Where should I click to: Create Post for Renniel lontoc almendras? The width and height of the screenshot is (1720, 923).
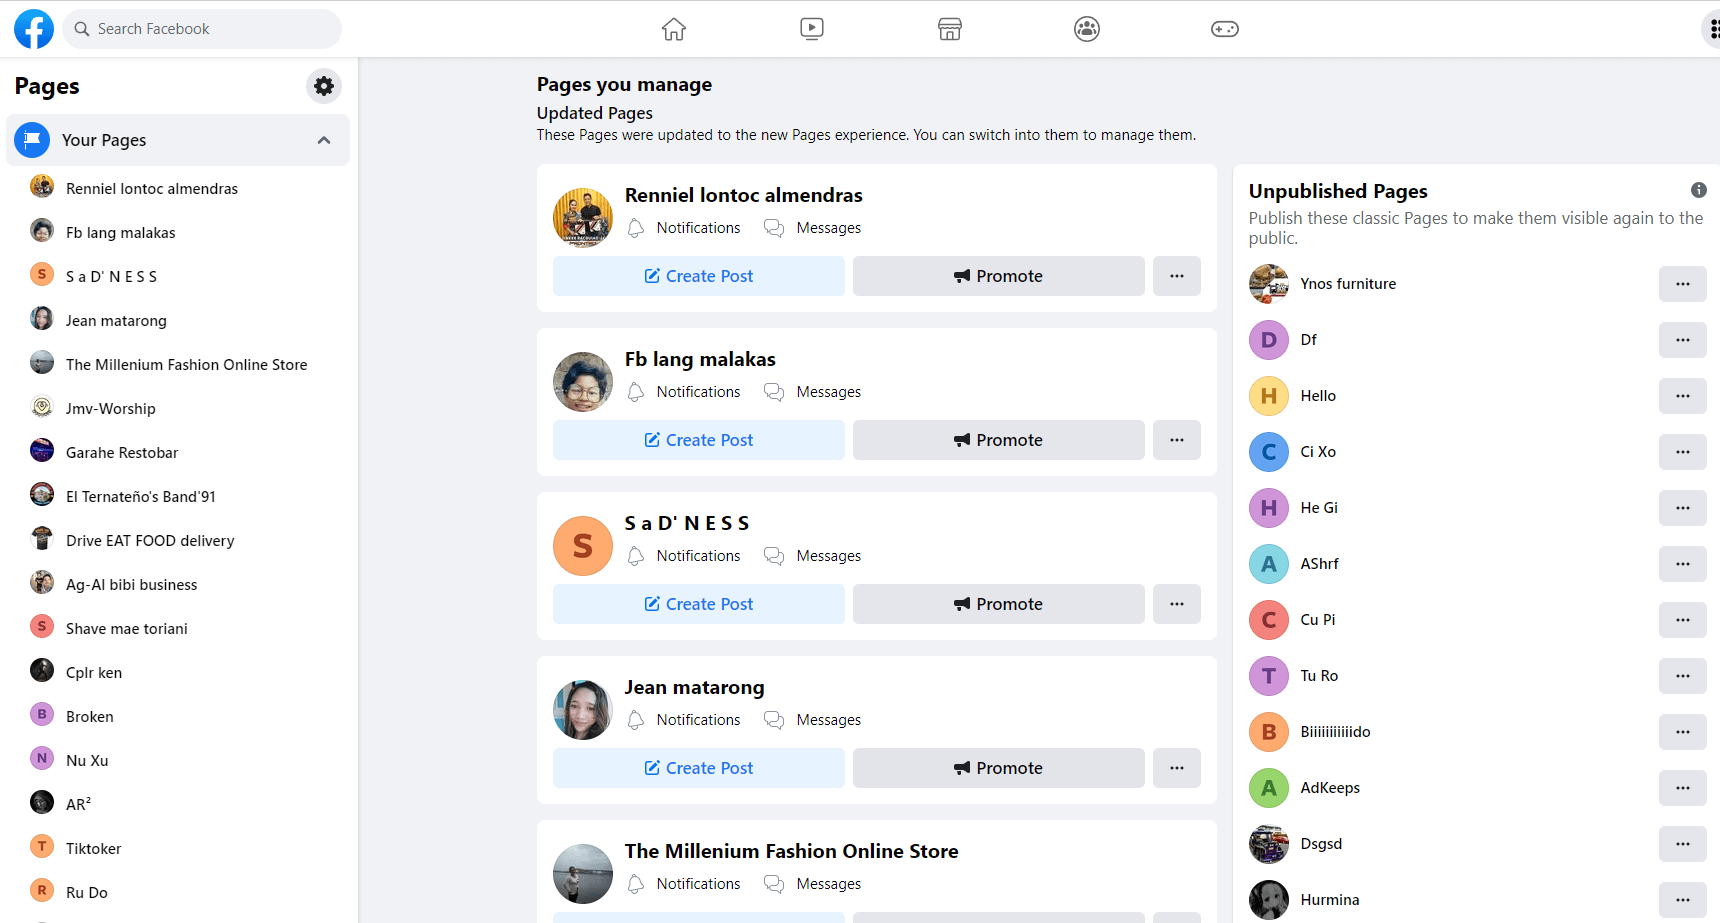[699, 276]
